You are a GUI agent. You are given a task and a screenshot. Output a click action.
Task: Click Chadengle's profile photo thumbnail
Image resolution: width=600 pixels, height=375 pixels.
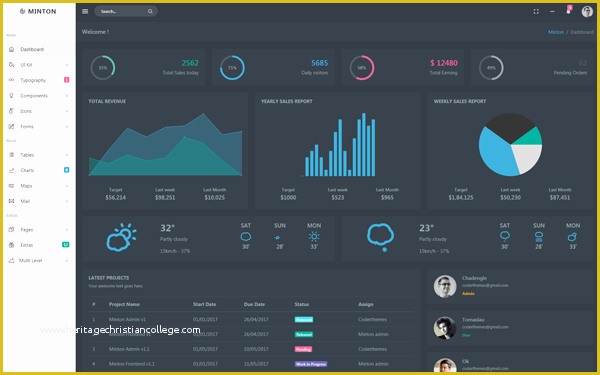(445, 286)
